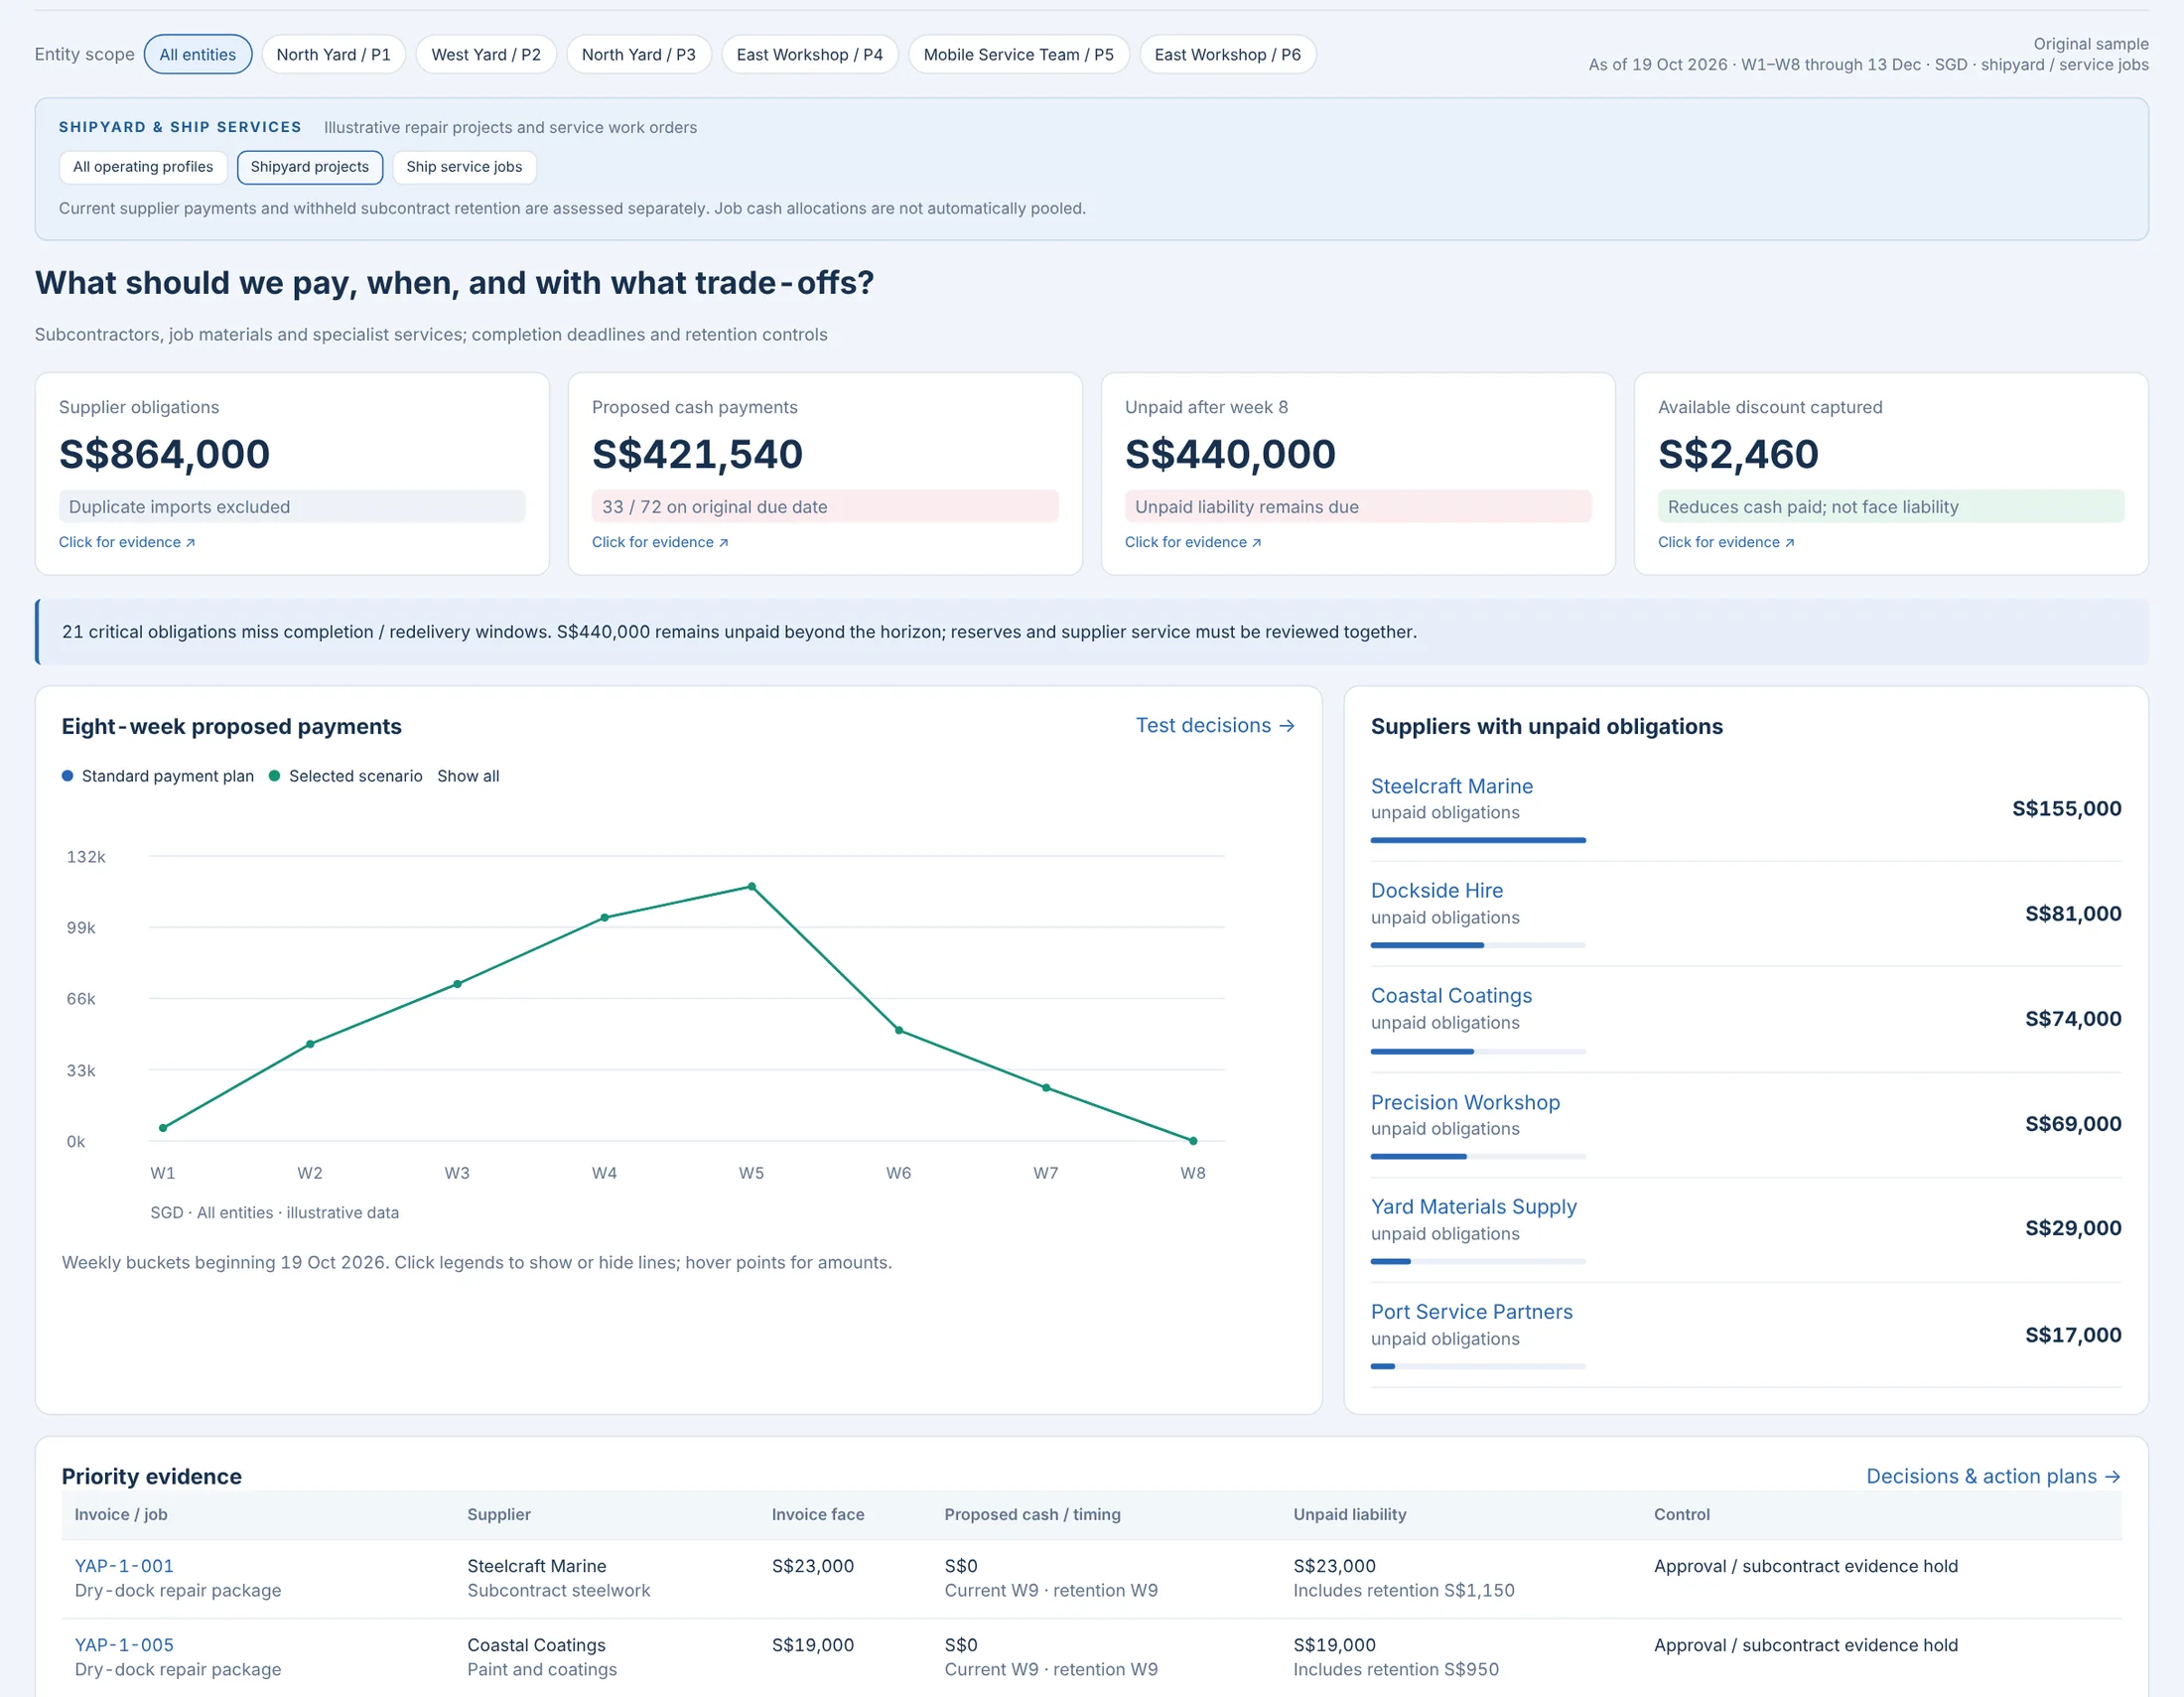Open evidence for Proposed cash payments card
This screenshot has height=1697, width=2184.
(x=660, y=542)
